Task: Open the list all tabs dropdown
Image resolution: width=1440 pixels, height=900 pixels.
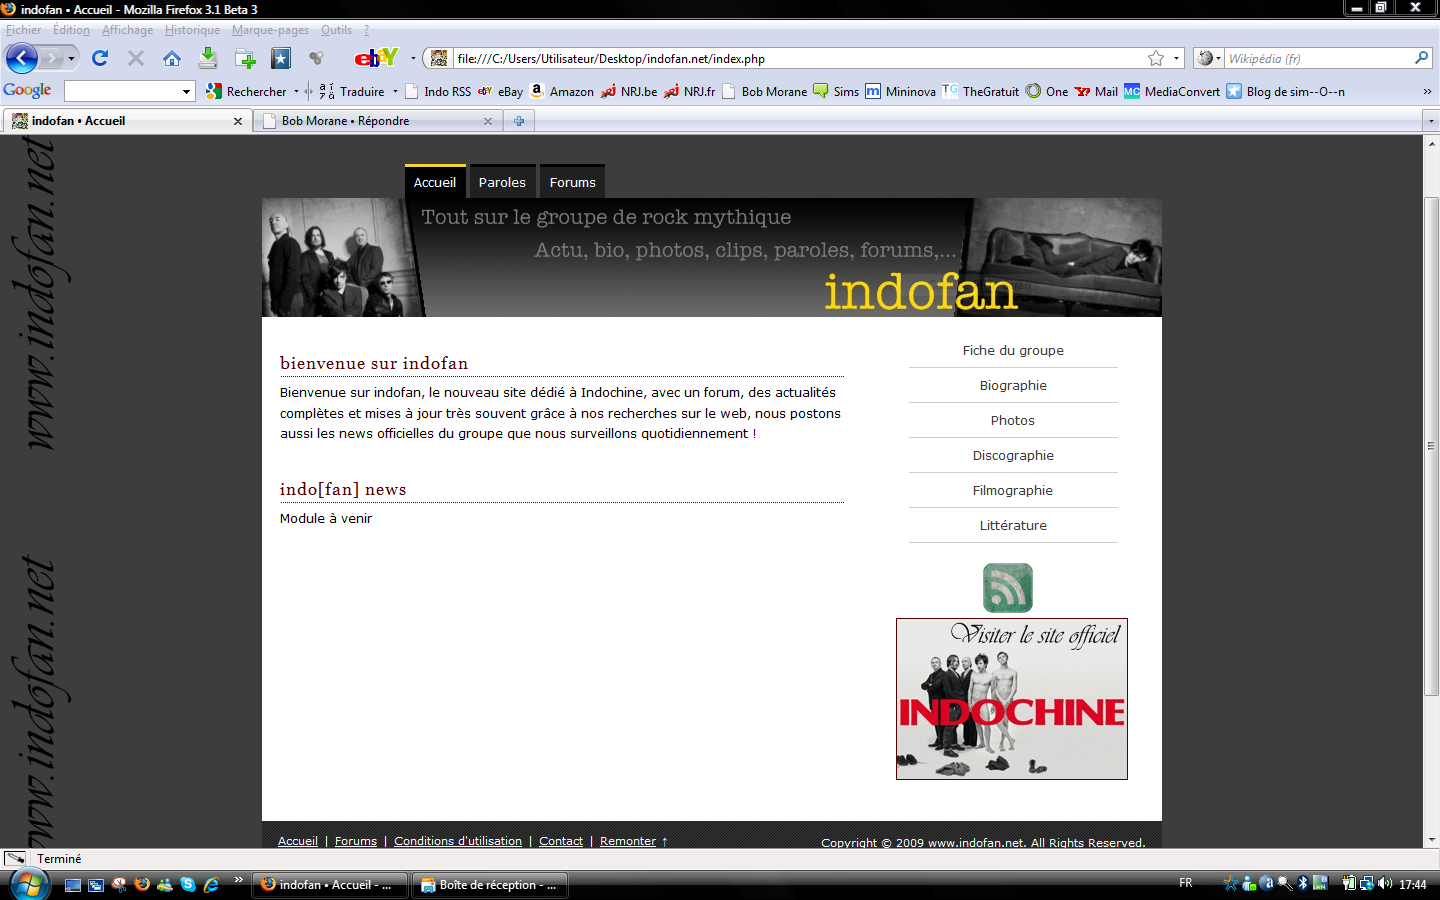Action: 1431,121
